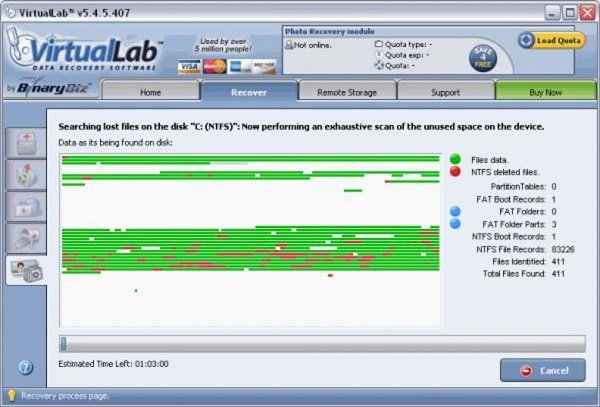Click the Not online user icon
Image resolution: width=600 pixels, height=407 pixels.
[289, 45]
